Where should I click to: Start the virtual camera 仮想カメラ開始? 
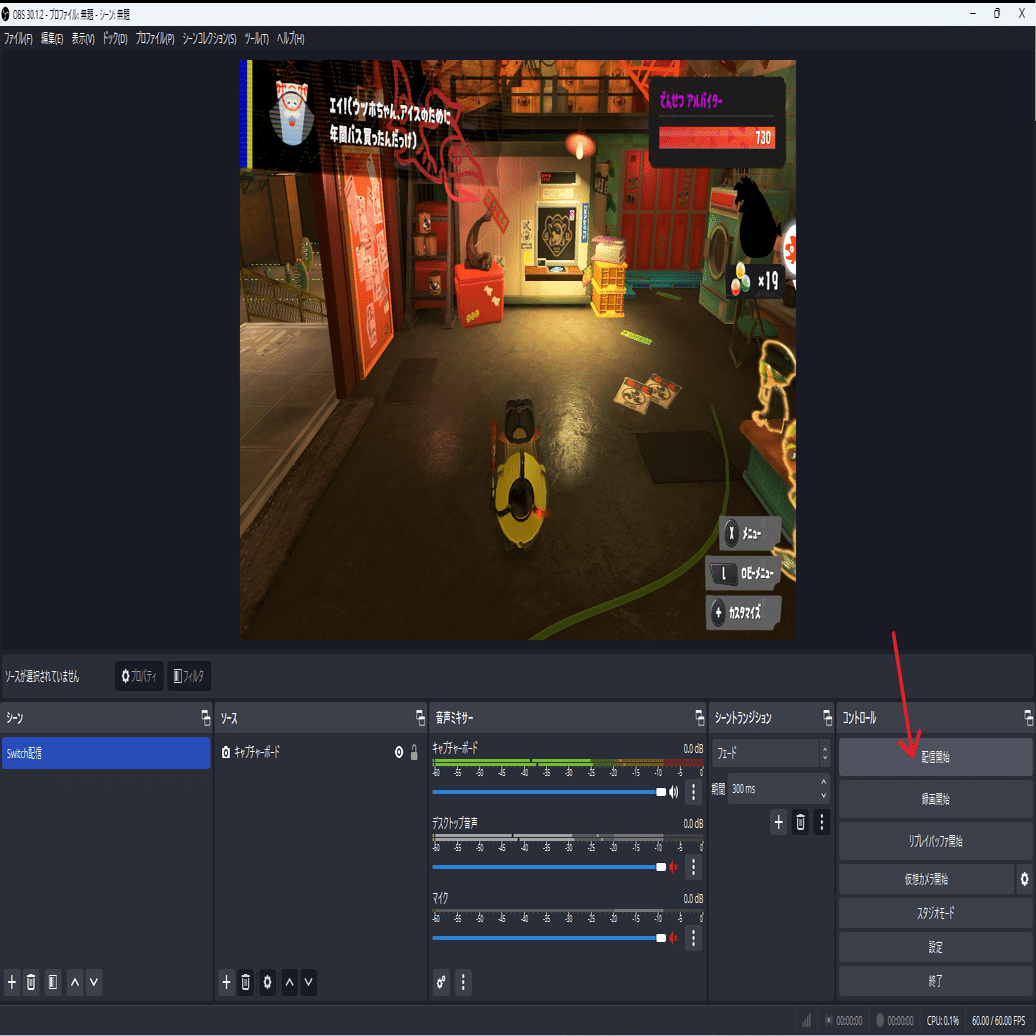[926, 879]
